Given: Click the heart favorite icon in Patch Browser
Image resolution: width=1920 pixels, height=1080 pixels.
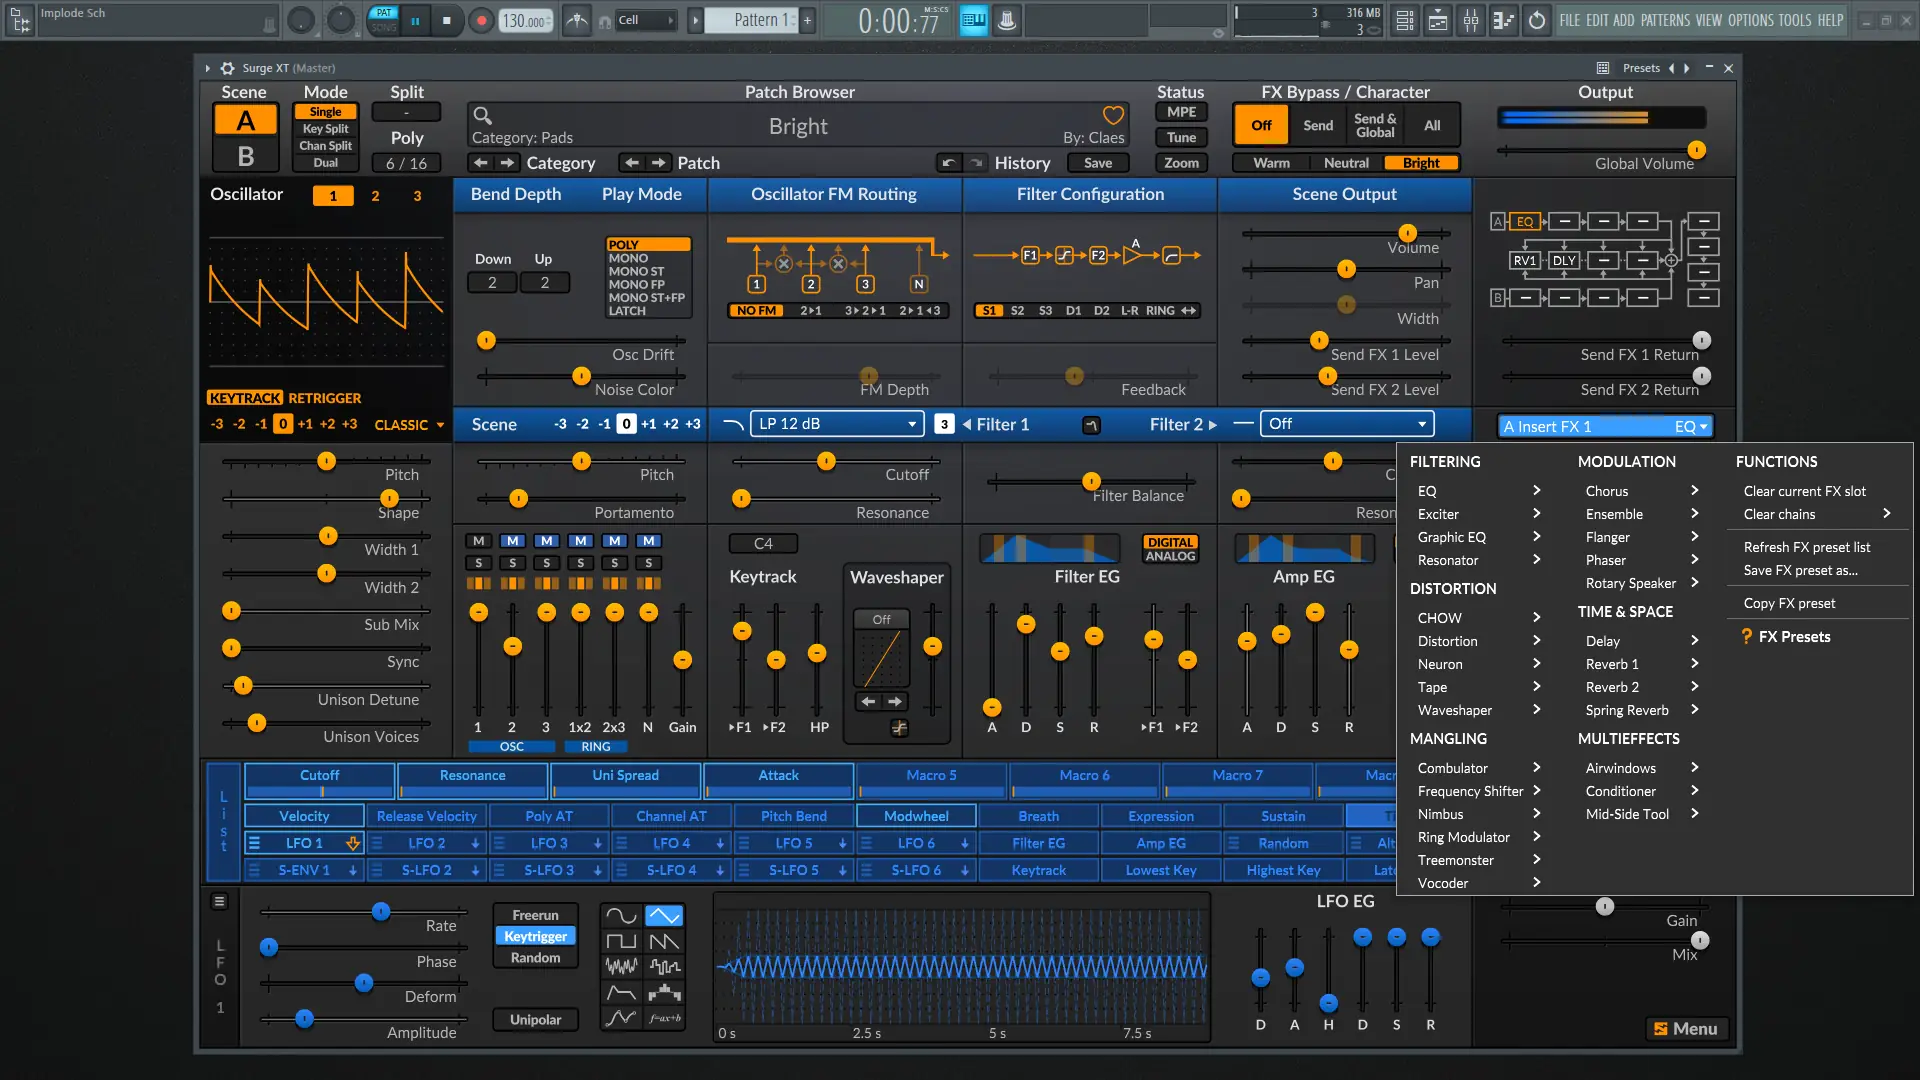Looking at the screenshot, I should pyautogui.click(x=1113, y=115).
